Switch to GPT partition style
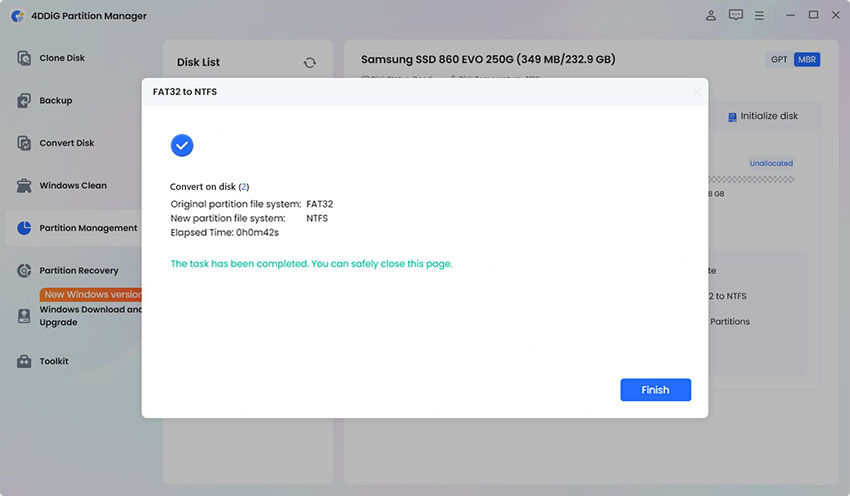 pyautogui.click(x=779, y=60)
